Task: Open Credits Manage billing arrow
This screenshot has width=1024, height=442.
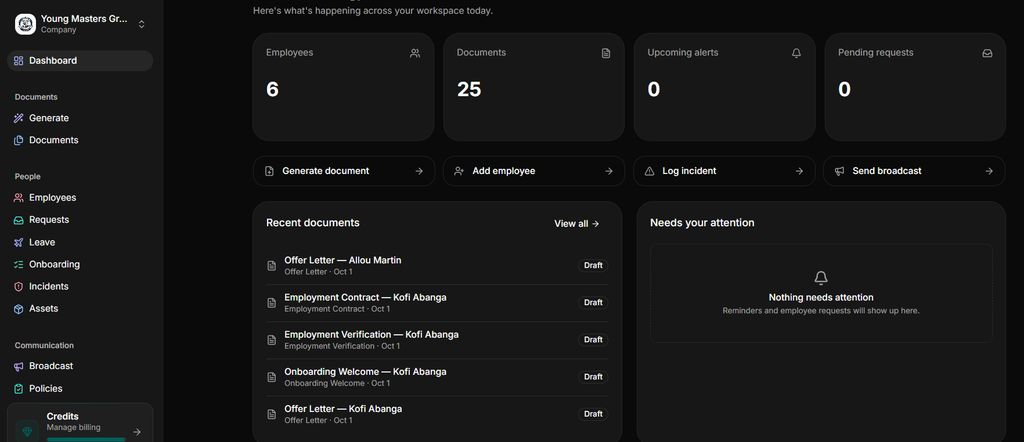Action: pyautogui.click(x=136, y=432)
